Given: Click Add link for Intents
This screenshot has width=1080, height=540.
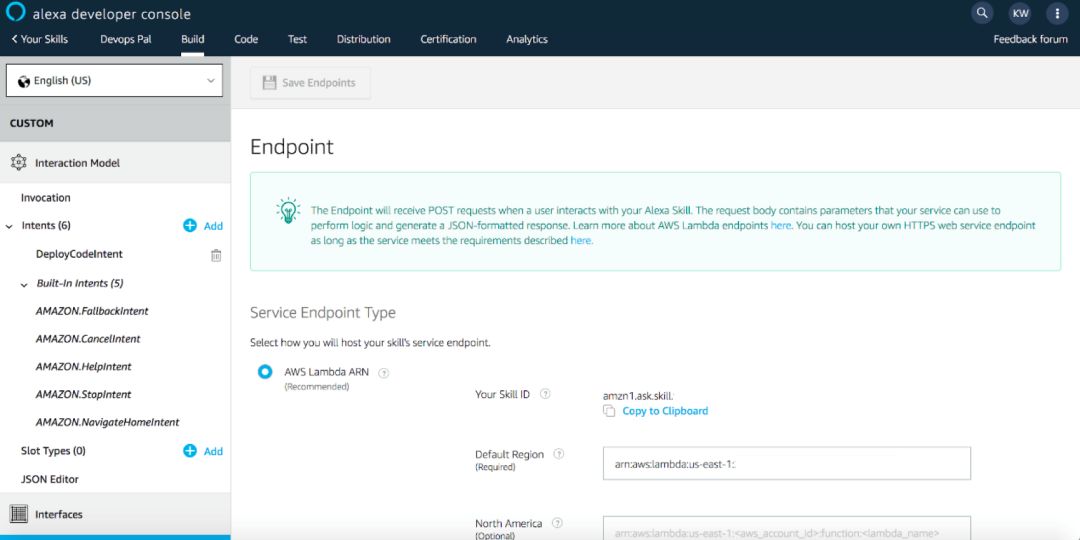Looking at the screenshot, I should tap(214, 226).
